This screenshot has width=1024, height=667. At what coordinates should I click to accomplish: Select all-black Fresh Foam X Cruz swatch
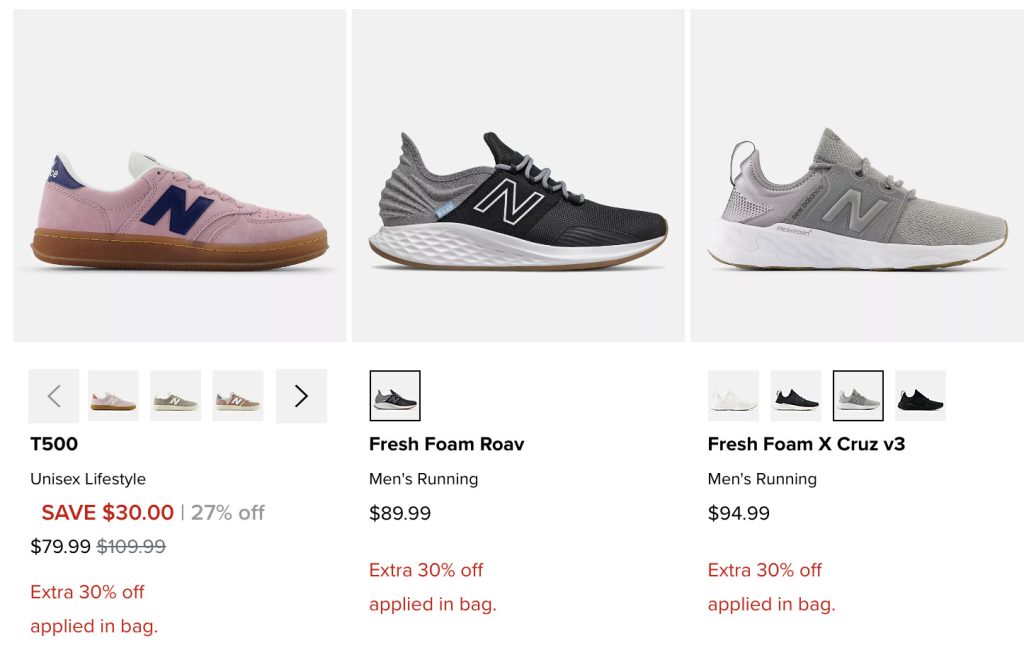[920, 396]
